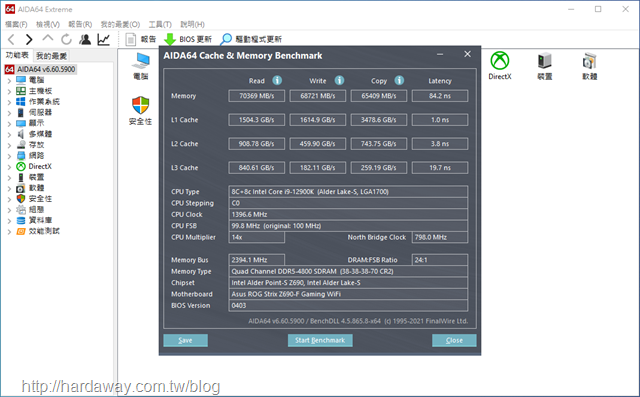Open the user favorites person icon
The image size is (640, 397).
85,40
